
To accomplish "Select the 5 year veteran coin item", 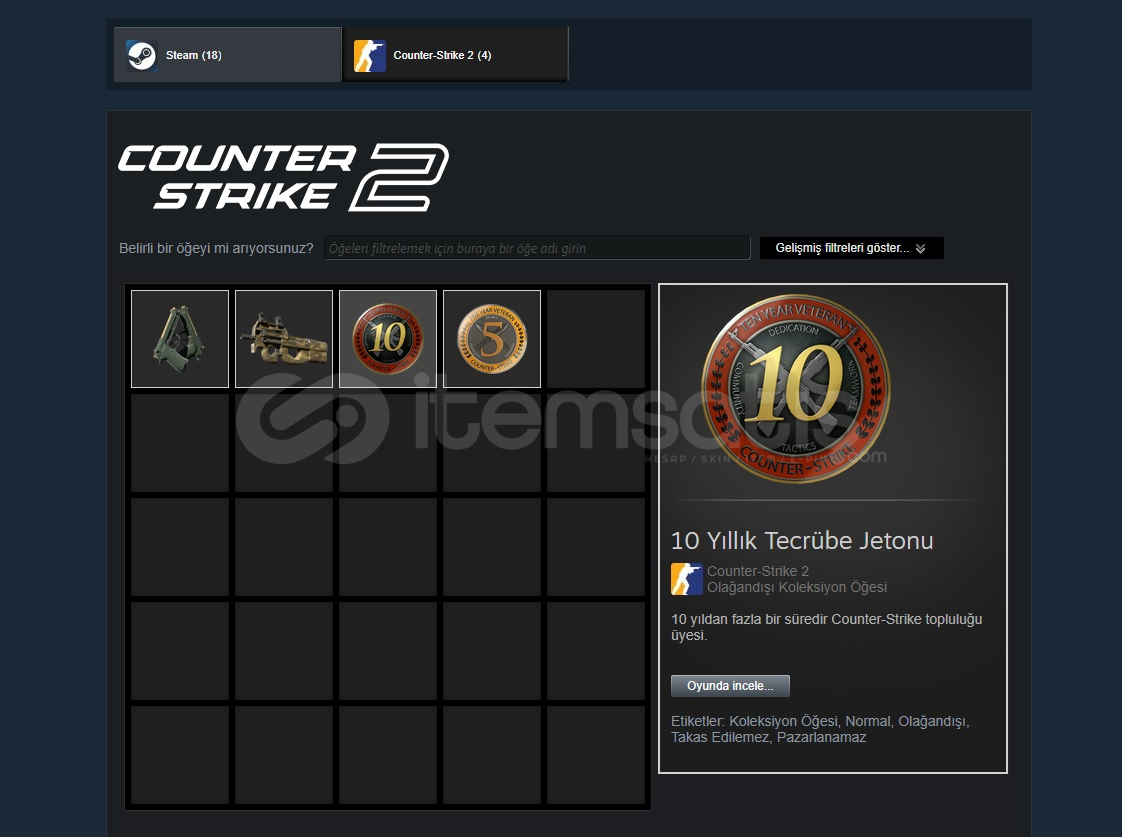I will point(492,339).
